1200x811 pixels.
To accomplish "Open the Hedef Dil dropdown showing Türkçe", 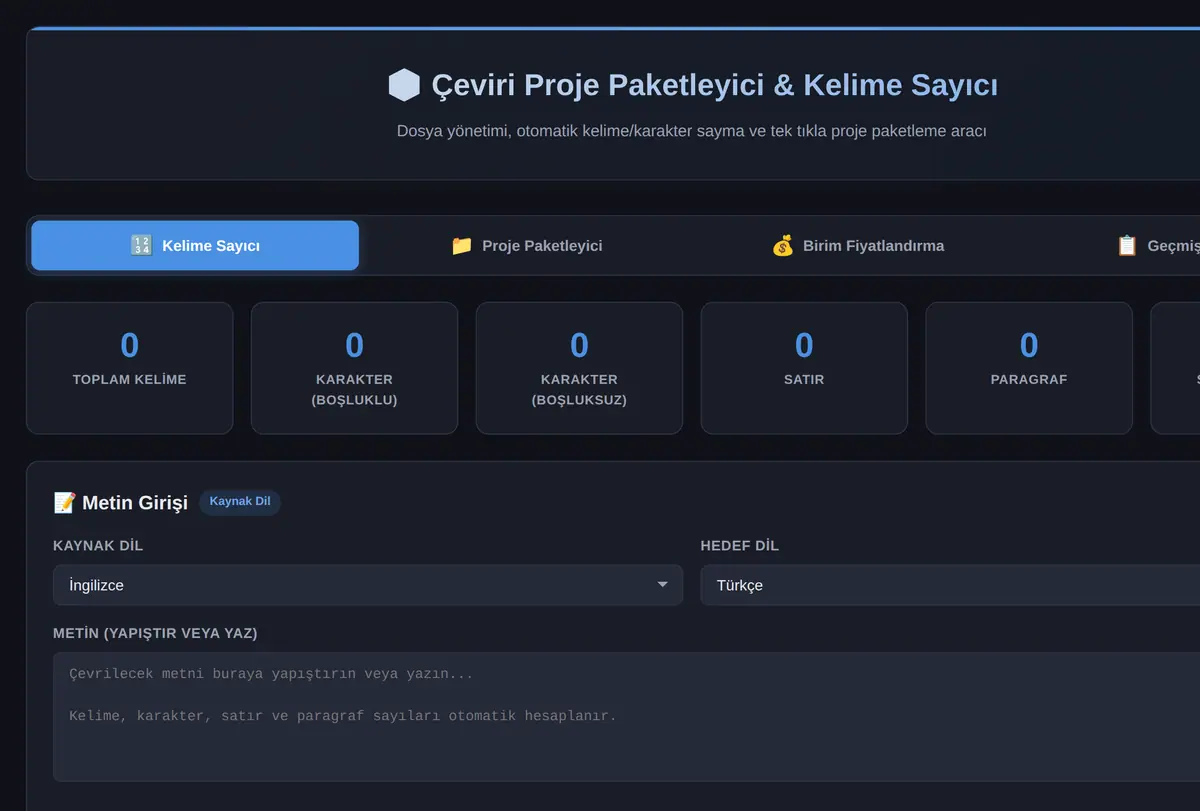I will tap(950, 585).
